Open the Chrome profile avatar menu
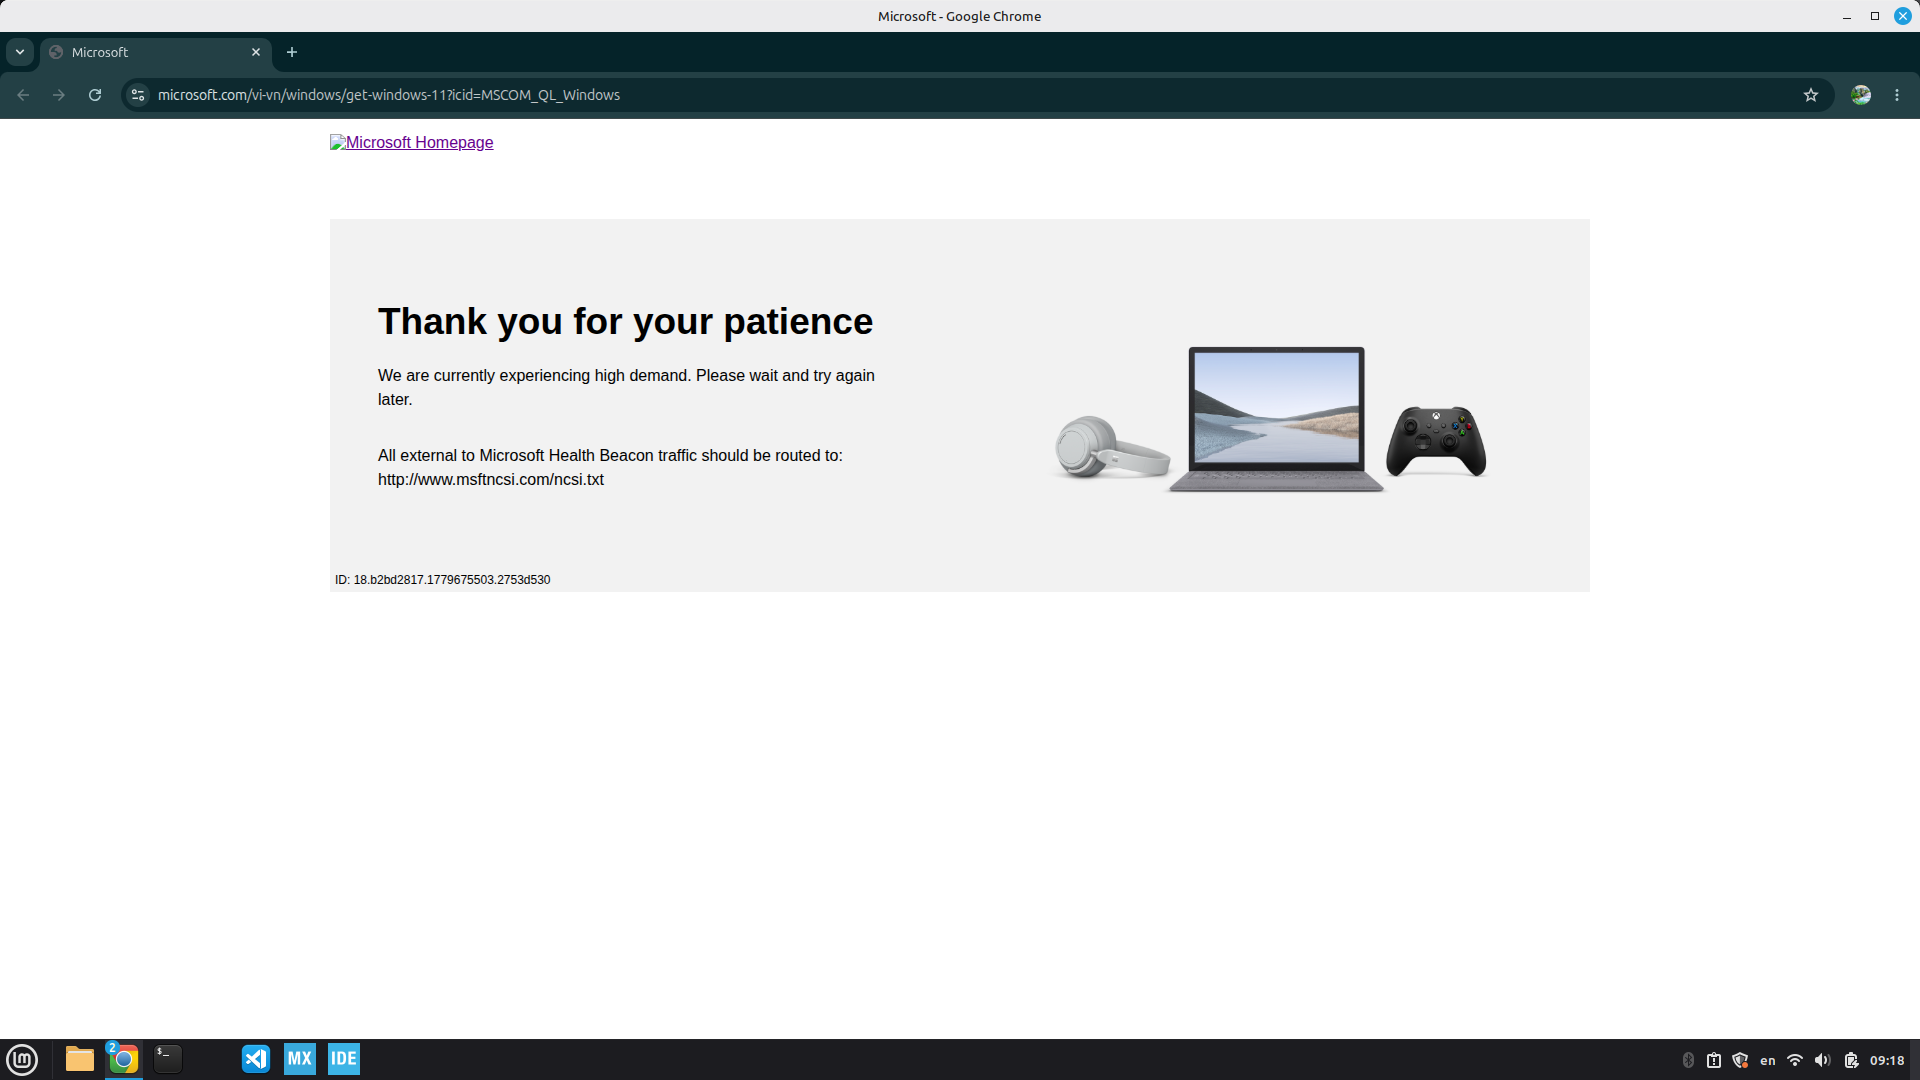The image size is (1920, 1080). tap(1861, 95)
